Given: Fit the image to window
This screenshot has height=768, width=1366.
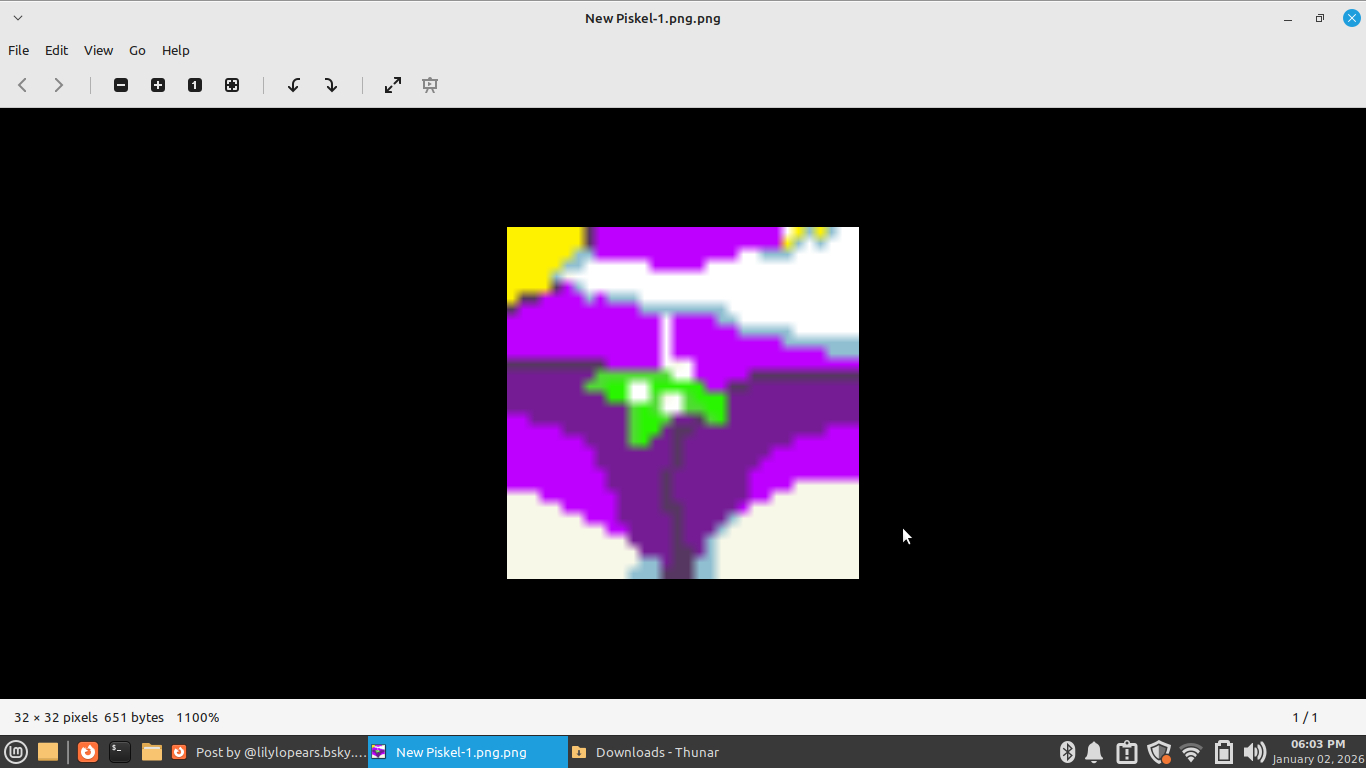Looking at the screenshot, I should coord(232,85).
